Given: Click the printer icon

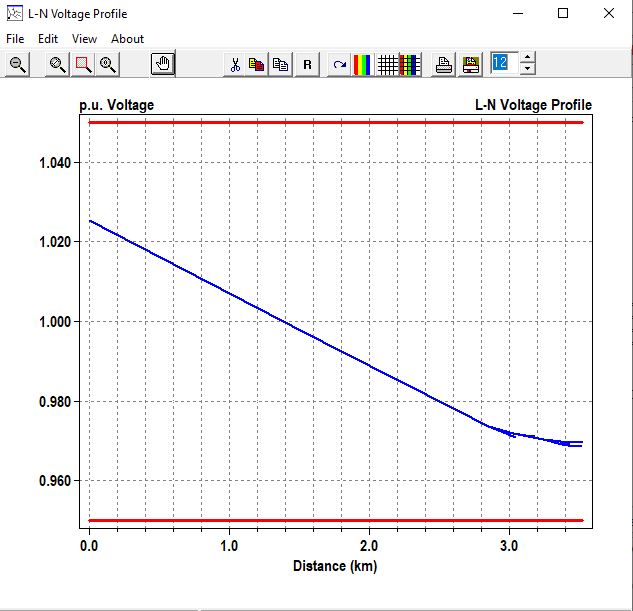Looking at the screenshot, I should click(x=444, y=65).
